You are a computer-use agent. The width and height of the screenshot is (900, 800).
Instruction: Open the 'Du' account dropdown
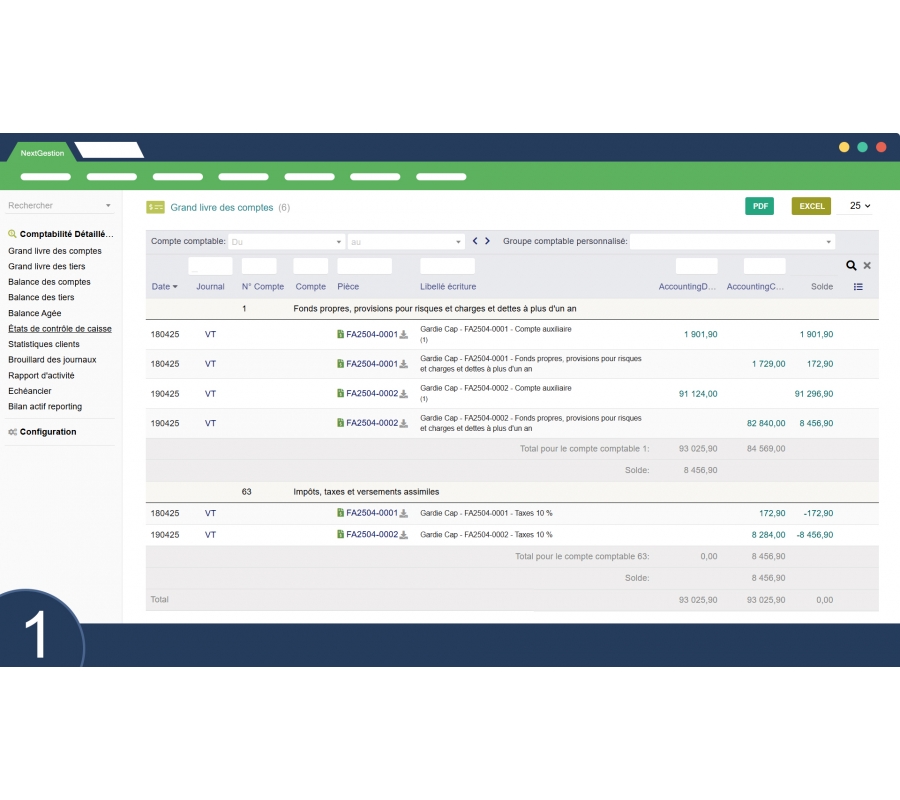286,242
